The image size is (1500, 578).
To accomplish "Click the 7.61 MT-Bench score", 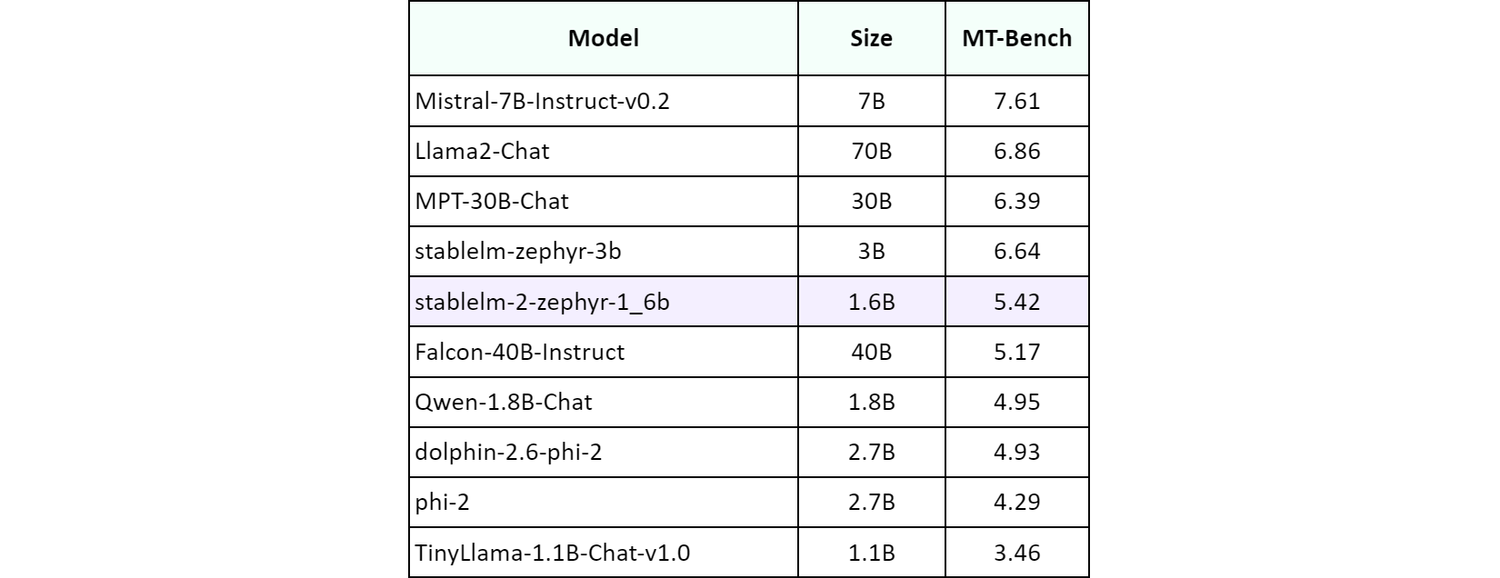I will (1017, 100).
